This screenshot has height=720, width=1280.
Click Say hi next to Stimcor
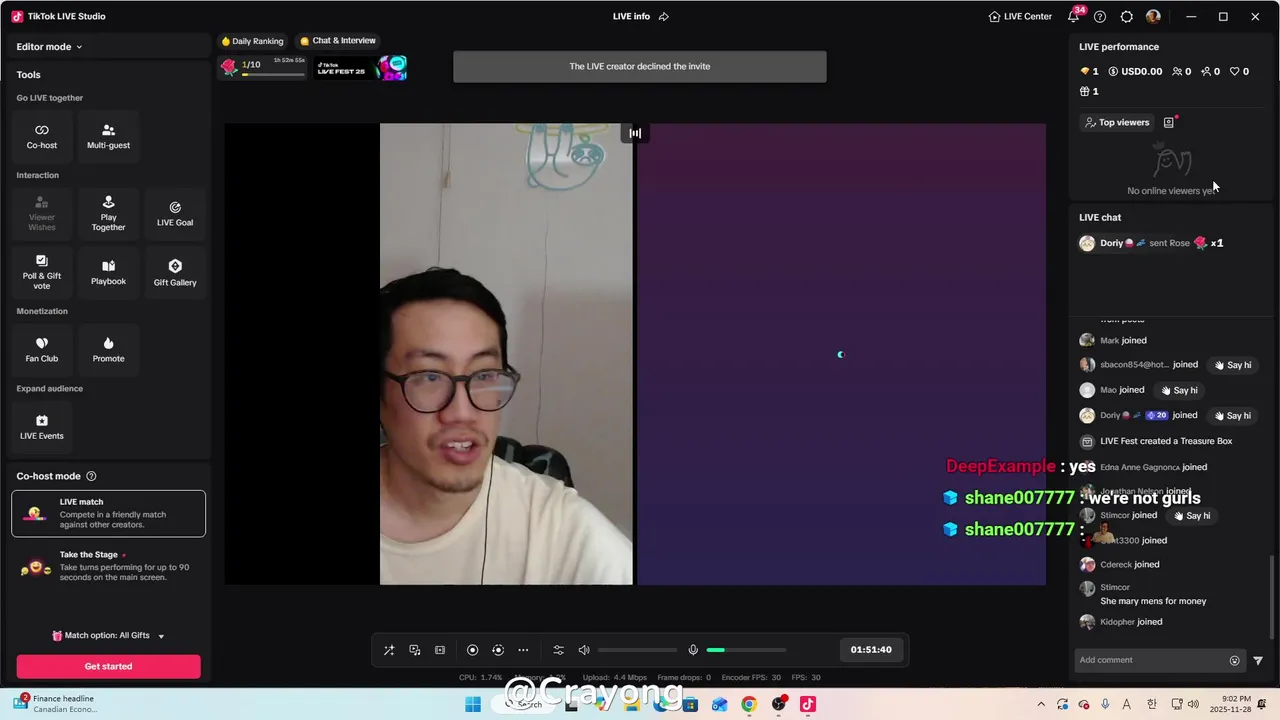pyautogui.click(x=1191, y=515)
